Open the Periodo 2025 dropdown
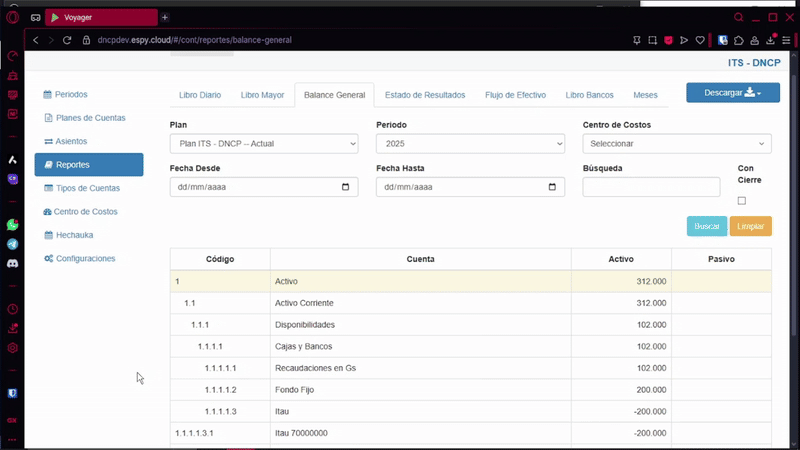This screenshot has width=800, height=450. (x=470, y=144)
